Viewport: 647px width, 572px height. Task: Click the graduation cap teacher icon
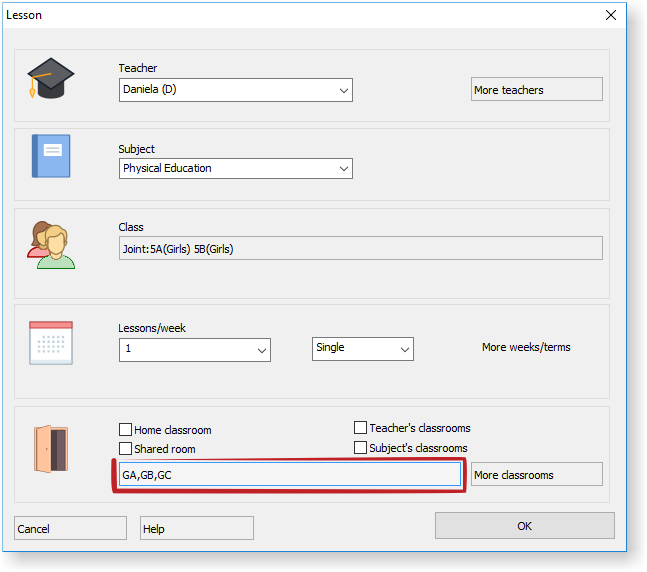tap(50, 78)
